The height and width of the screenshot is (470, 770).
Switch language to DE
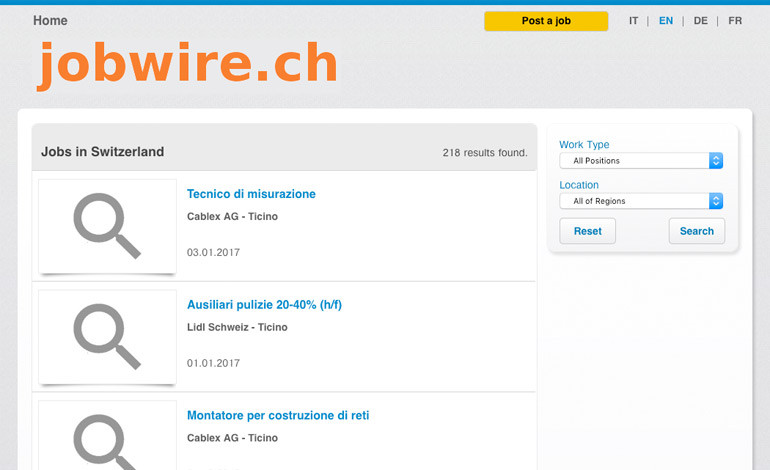click(701, 21)
